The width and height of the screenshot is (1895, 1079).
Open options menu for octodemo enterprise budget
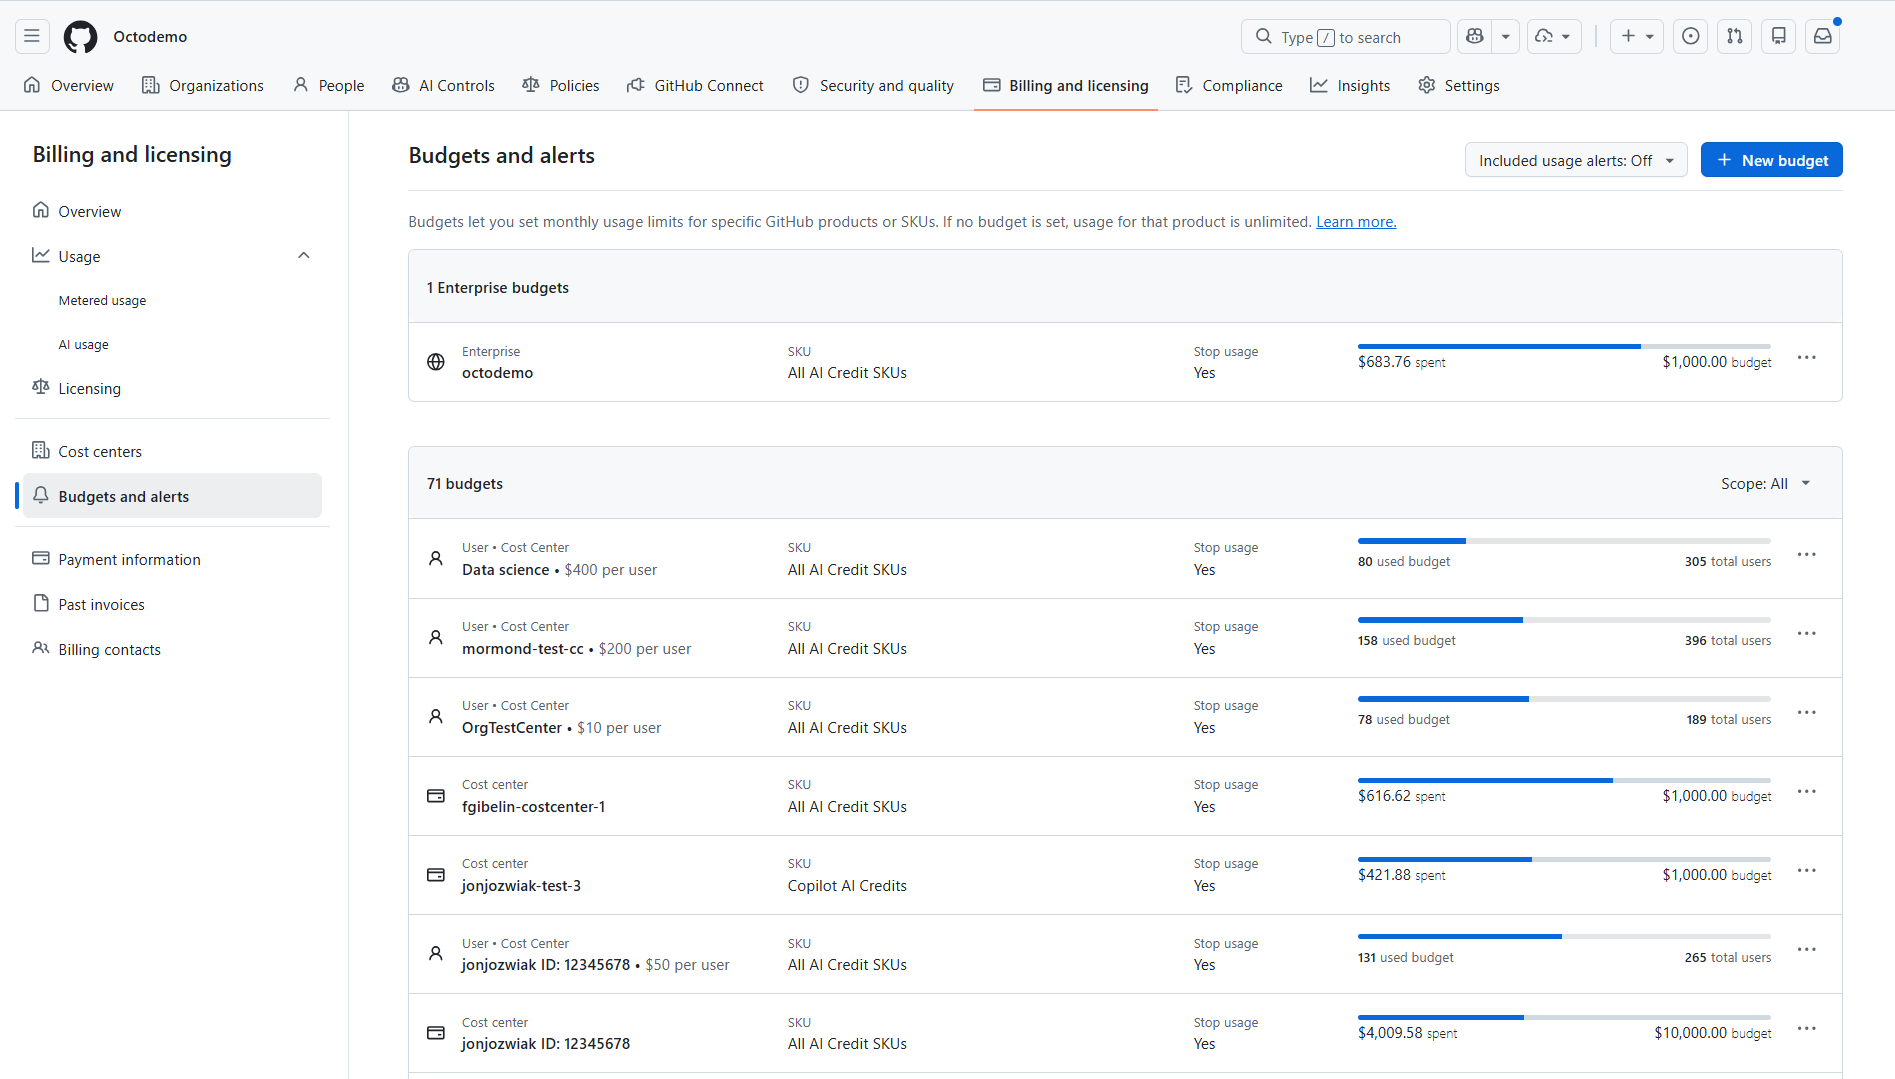[1807, 358]
